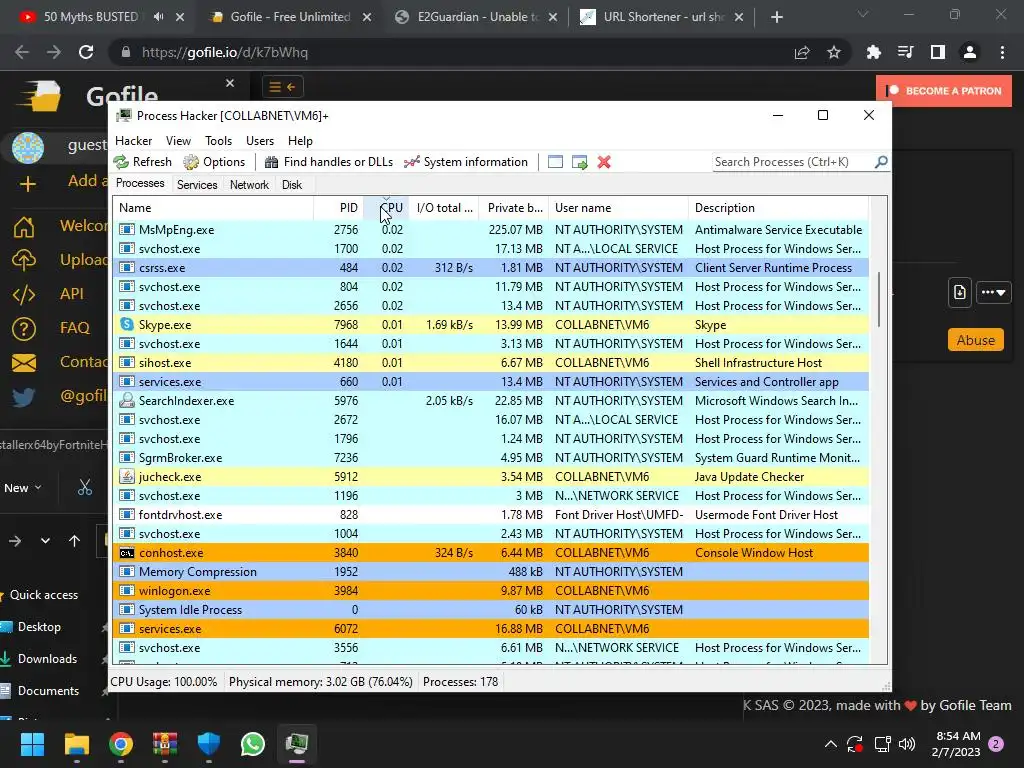Open the Hacker menu
Screen dimensions: 1024x768
click(133, 141)
